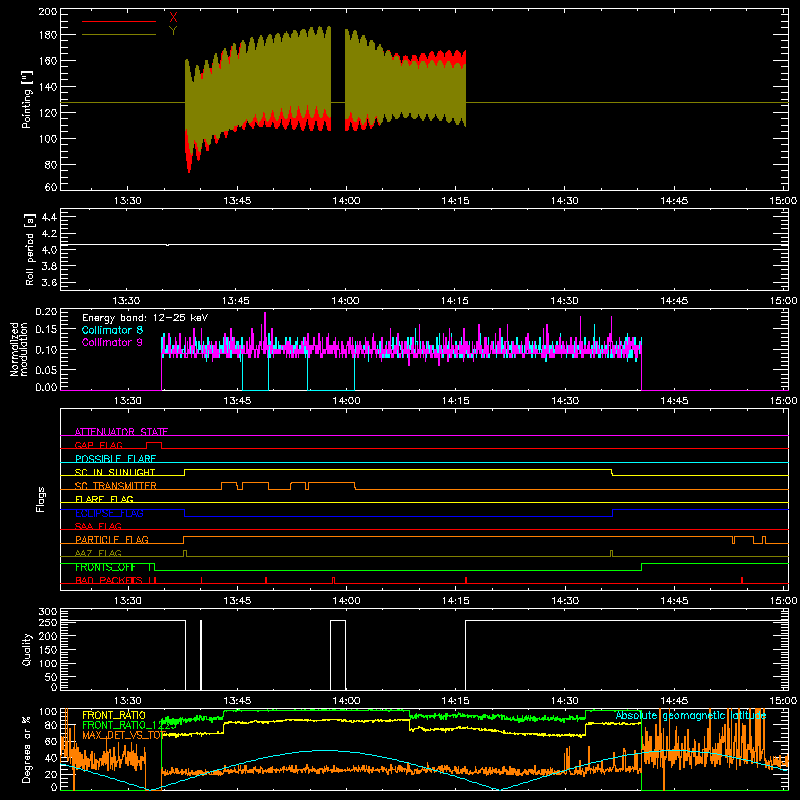Select the magenta 'Collimator 9' legend label

tap(112, 342)
